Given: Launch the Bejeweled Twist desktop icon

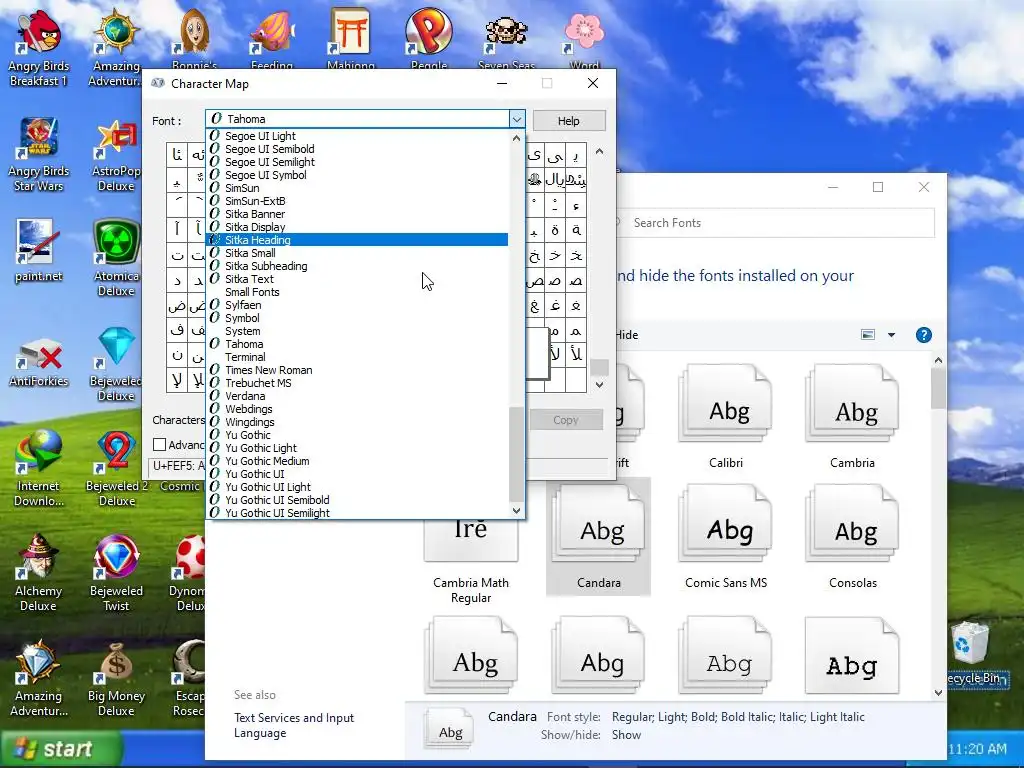Looking at the screenshot, I should [116, 573].
